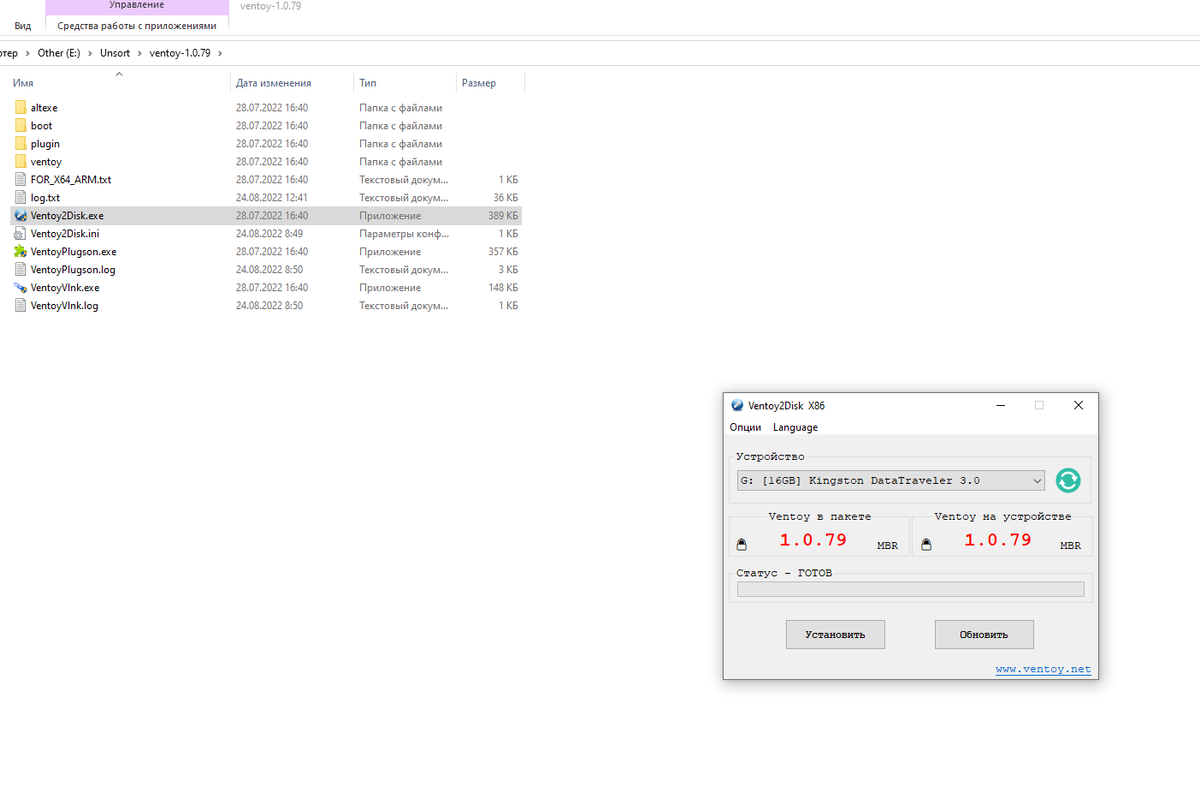Click the Ventoy2Disk title bar app icon
Screen dimensions: 1200x793
pyautogui.click(x=737, y=406)
